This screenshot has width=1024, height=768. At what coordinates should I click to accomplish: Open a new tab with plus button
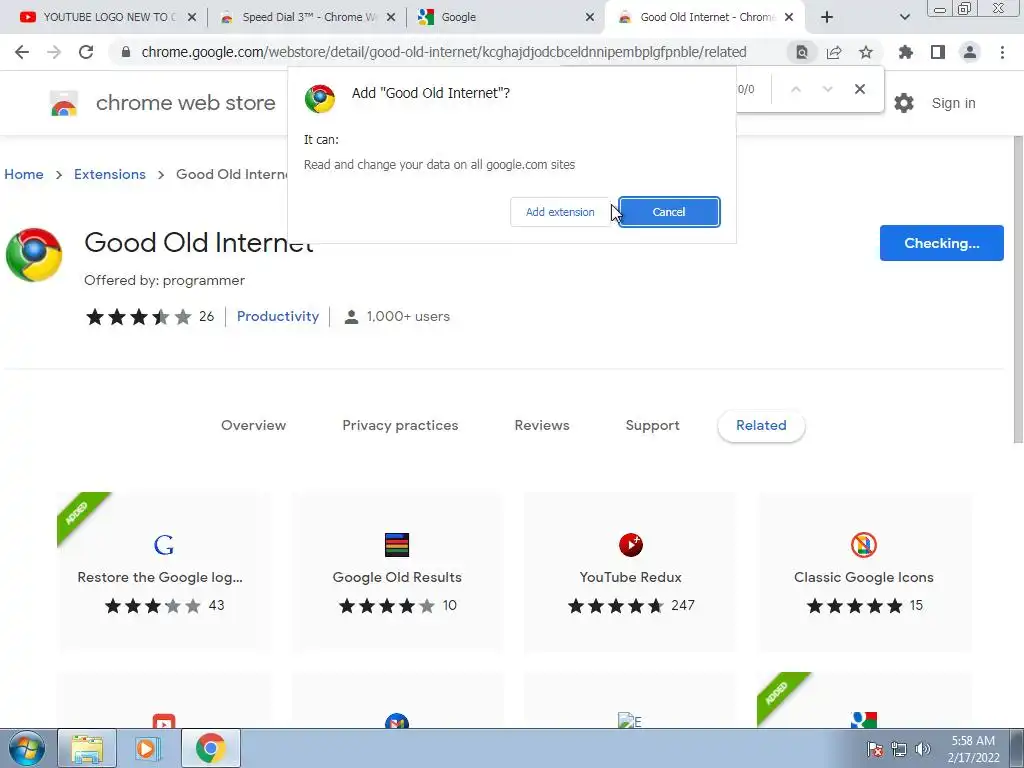tap(827, 17)
